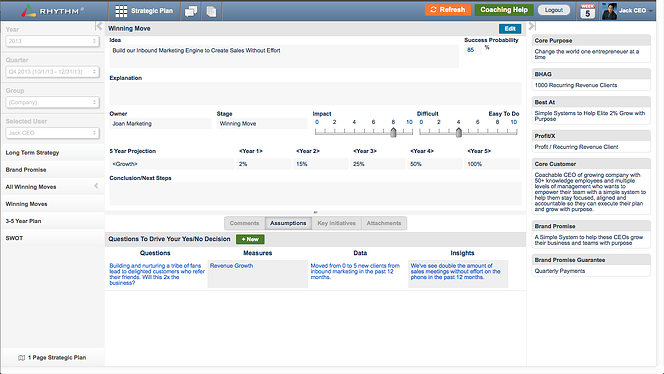Open the Week 5 calendar icon

(x=587, y=11)
